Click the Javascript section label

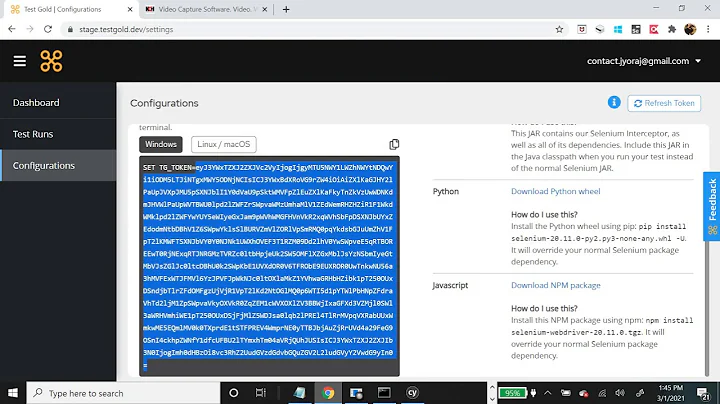click(450, 285)
